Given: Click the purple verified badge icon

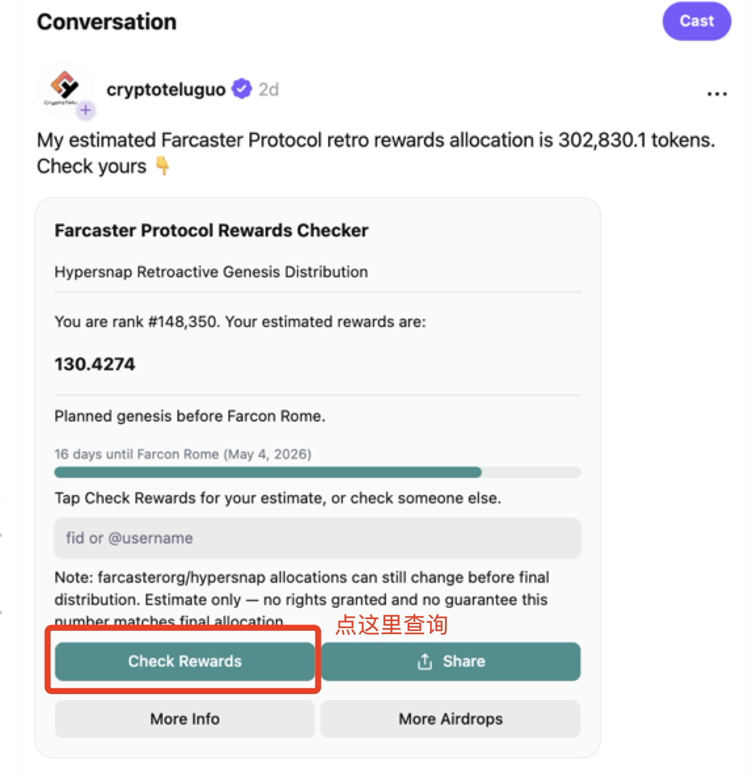Looking at the screenshot, I should pos(242,89).
